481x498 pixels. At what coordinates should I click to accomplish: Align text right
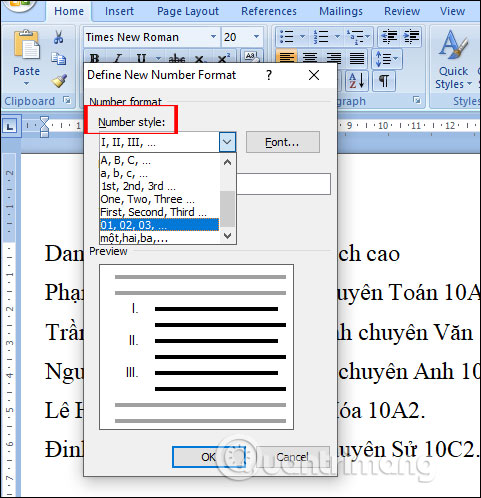[334, 58]
